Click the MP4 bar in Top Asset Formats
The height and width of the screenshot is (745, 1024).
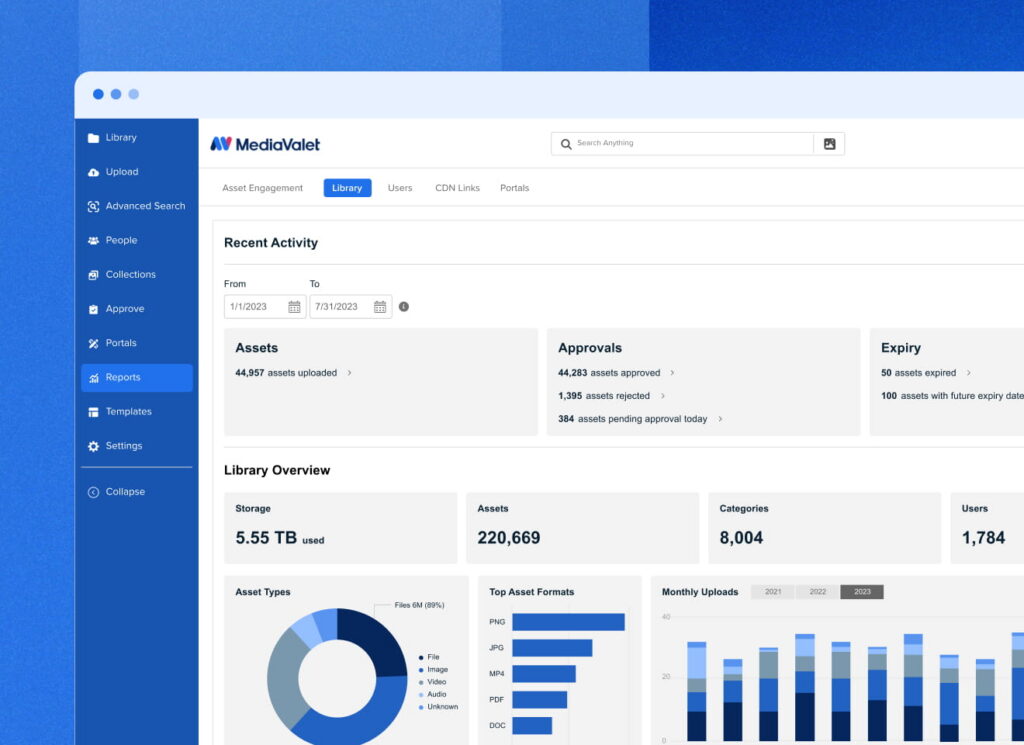[x=544, y=674]
